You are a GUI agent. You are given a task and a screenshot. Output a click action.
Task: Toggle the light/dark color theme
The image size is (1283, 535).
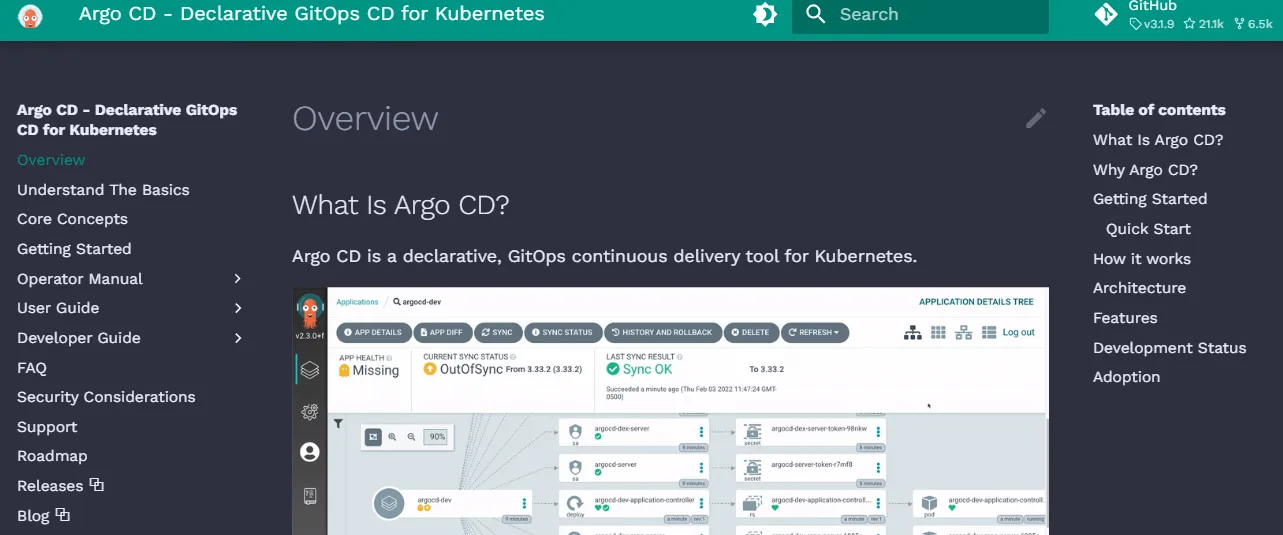pyautogui.click(x=764, y=14)
